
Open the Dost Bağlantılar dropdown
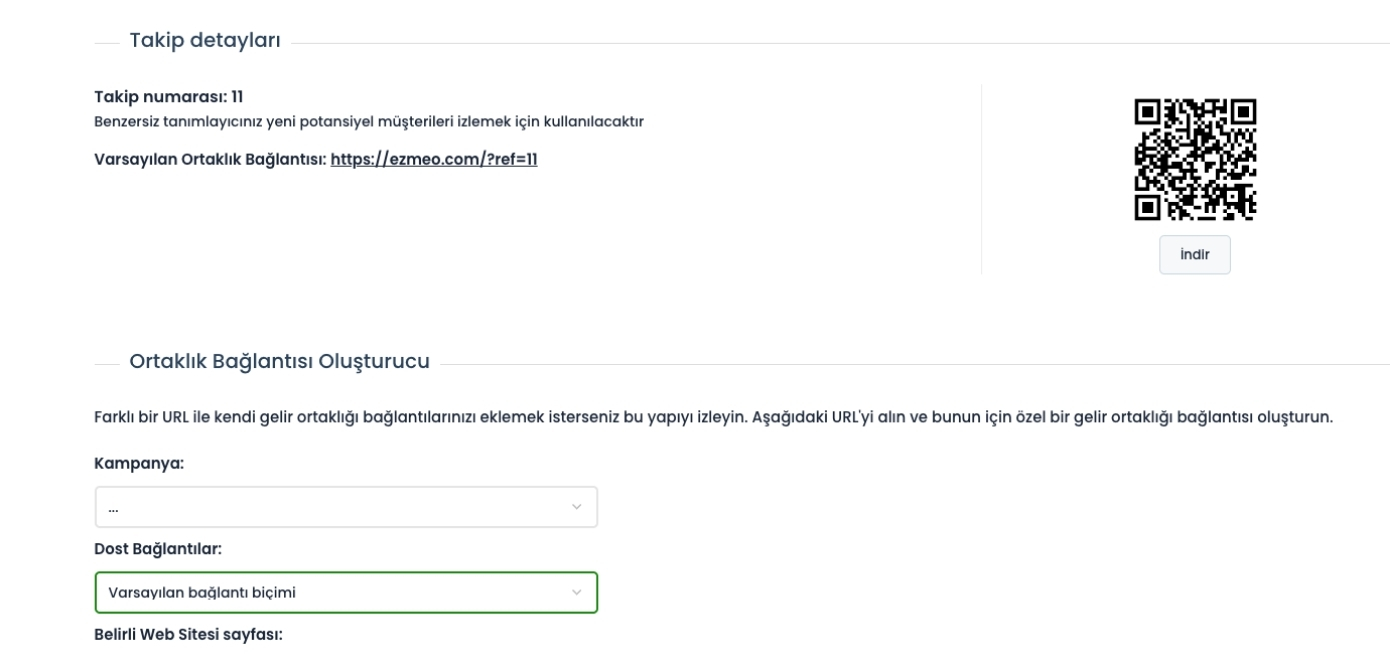tap(346, 592)
